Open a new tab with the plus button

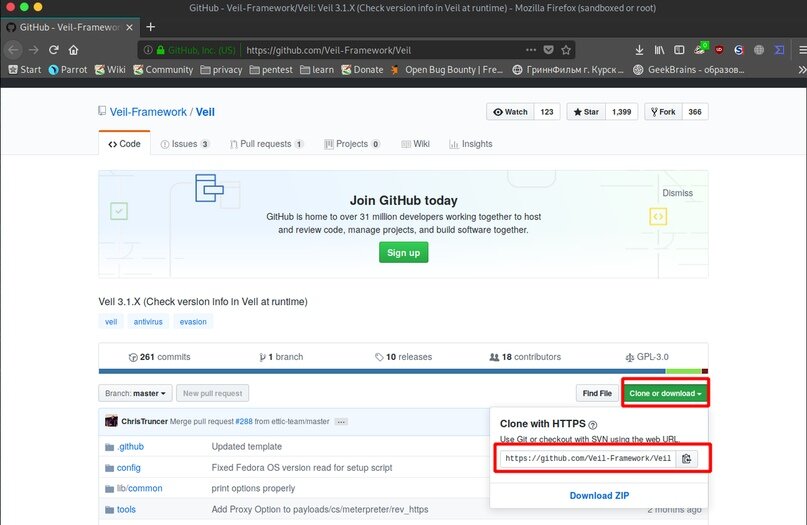150,27
